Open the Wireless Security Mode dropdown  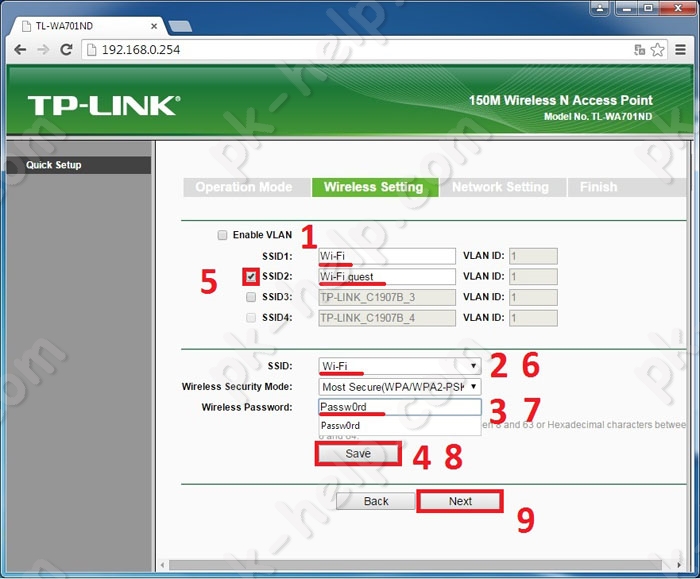(400, 387)
